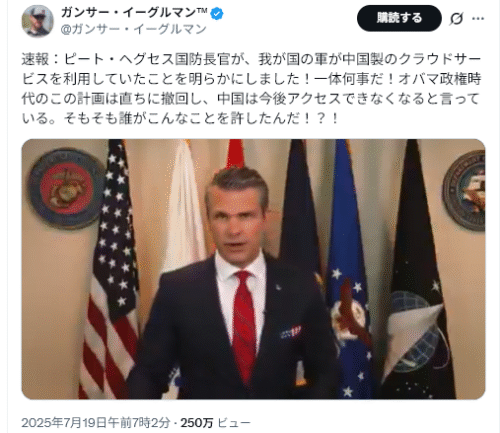
Task: Click the blue verified badge
Action: coord(217,14)
